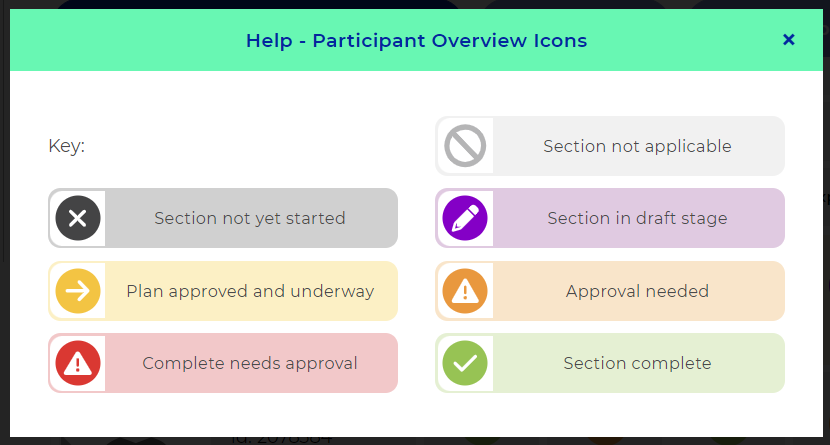Image resolution: width=830 pixels, height=445 pixels.
Task: Click the light green Section complete swatch
Action: 610,363
